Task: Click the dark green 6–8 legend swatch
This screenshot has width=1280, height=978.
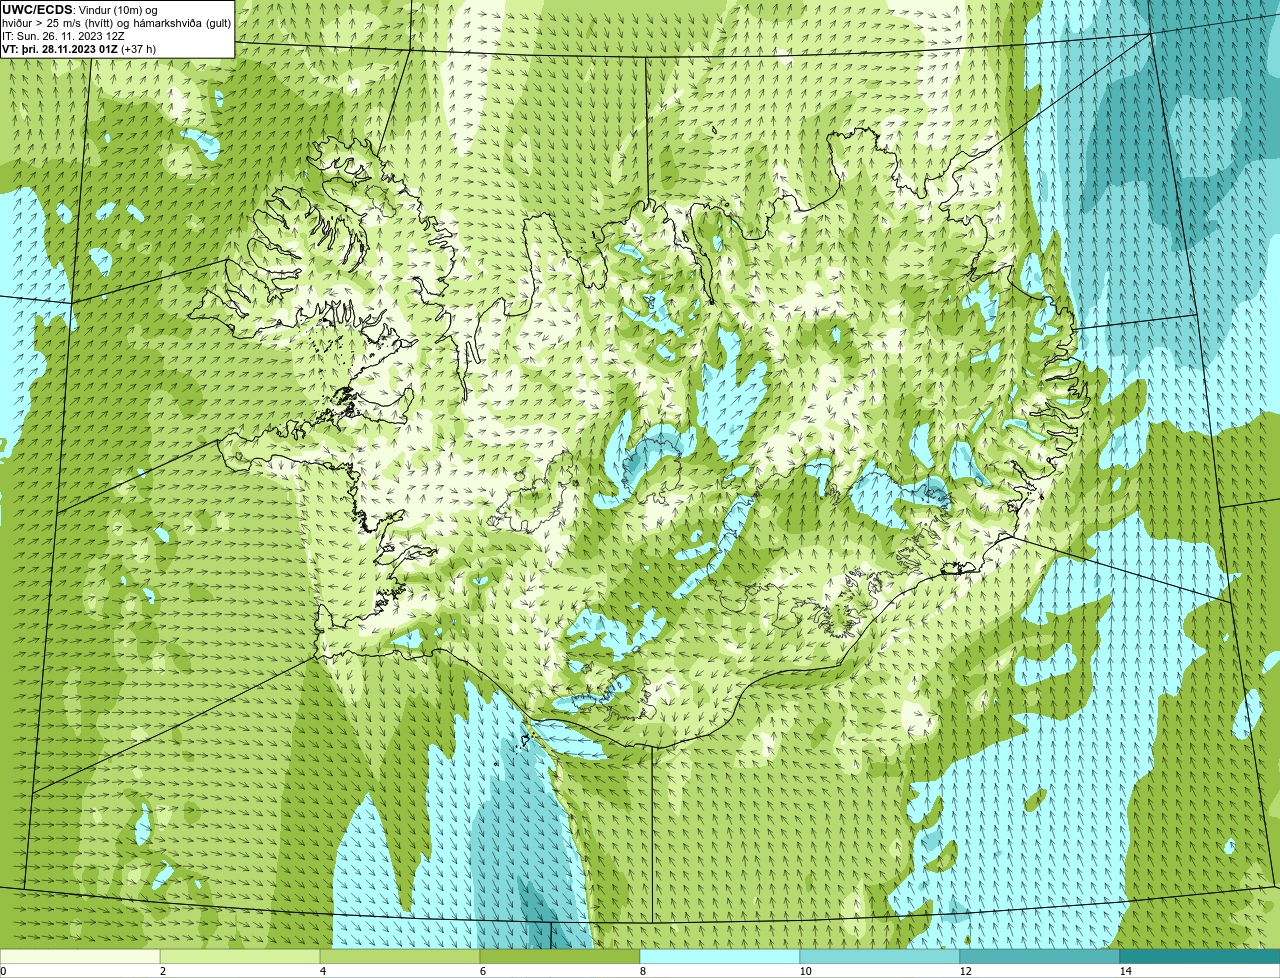Action: coord(560,956)
